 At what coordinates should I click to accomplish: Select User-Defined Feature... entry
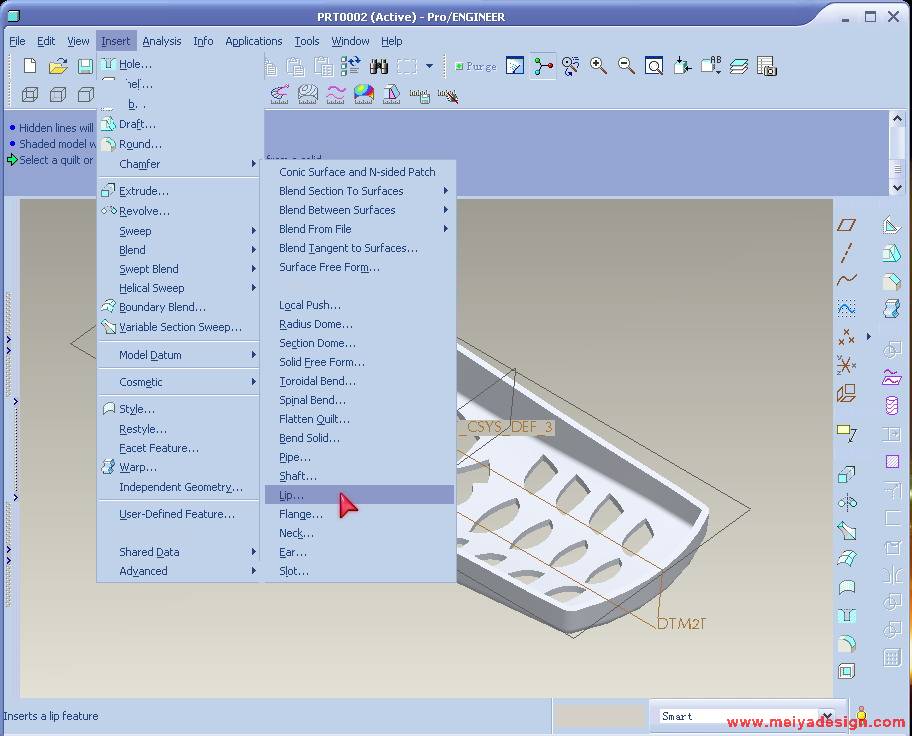click(179, 514)
